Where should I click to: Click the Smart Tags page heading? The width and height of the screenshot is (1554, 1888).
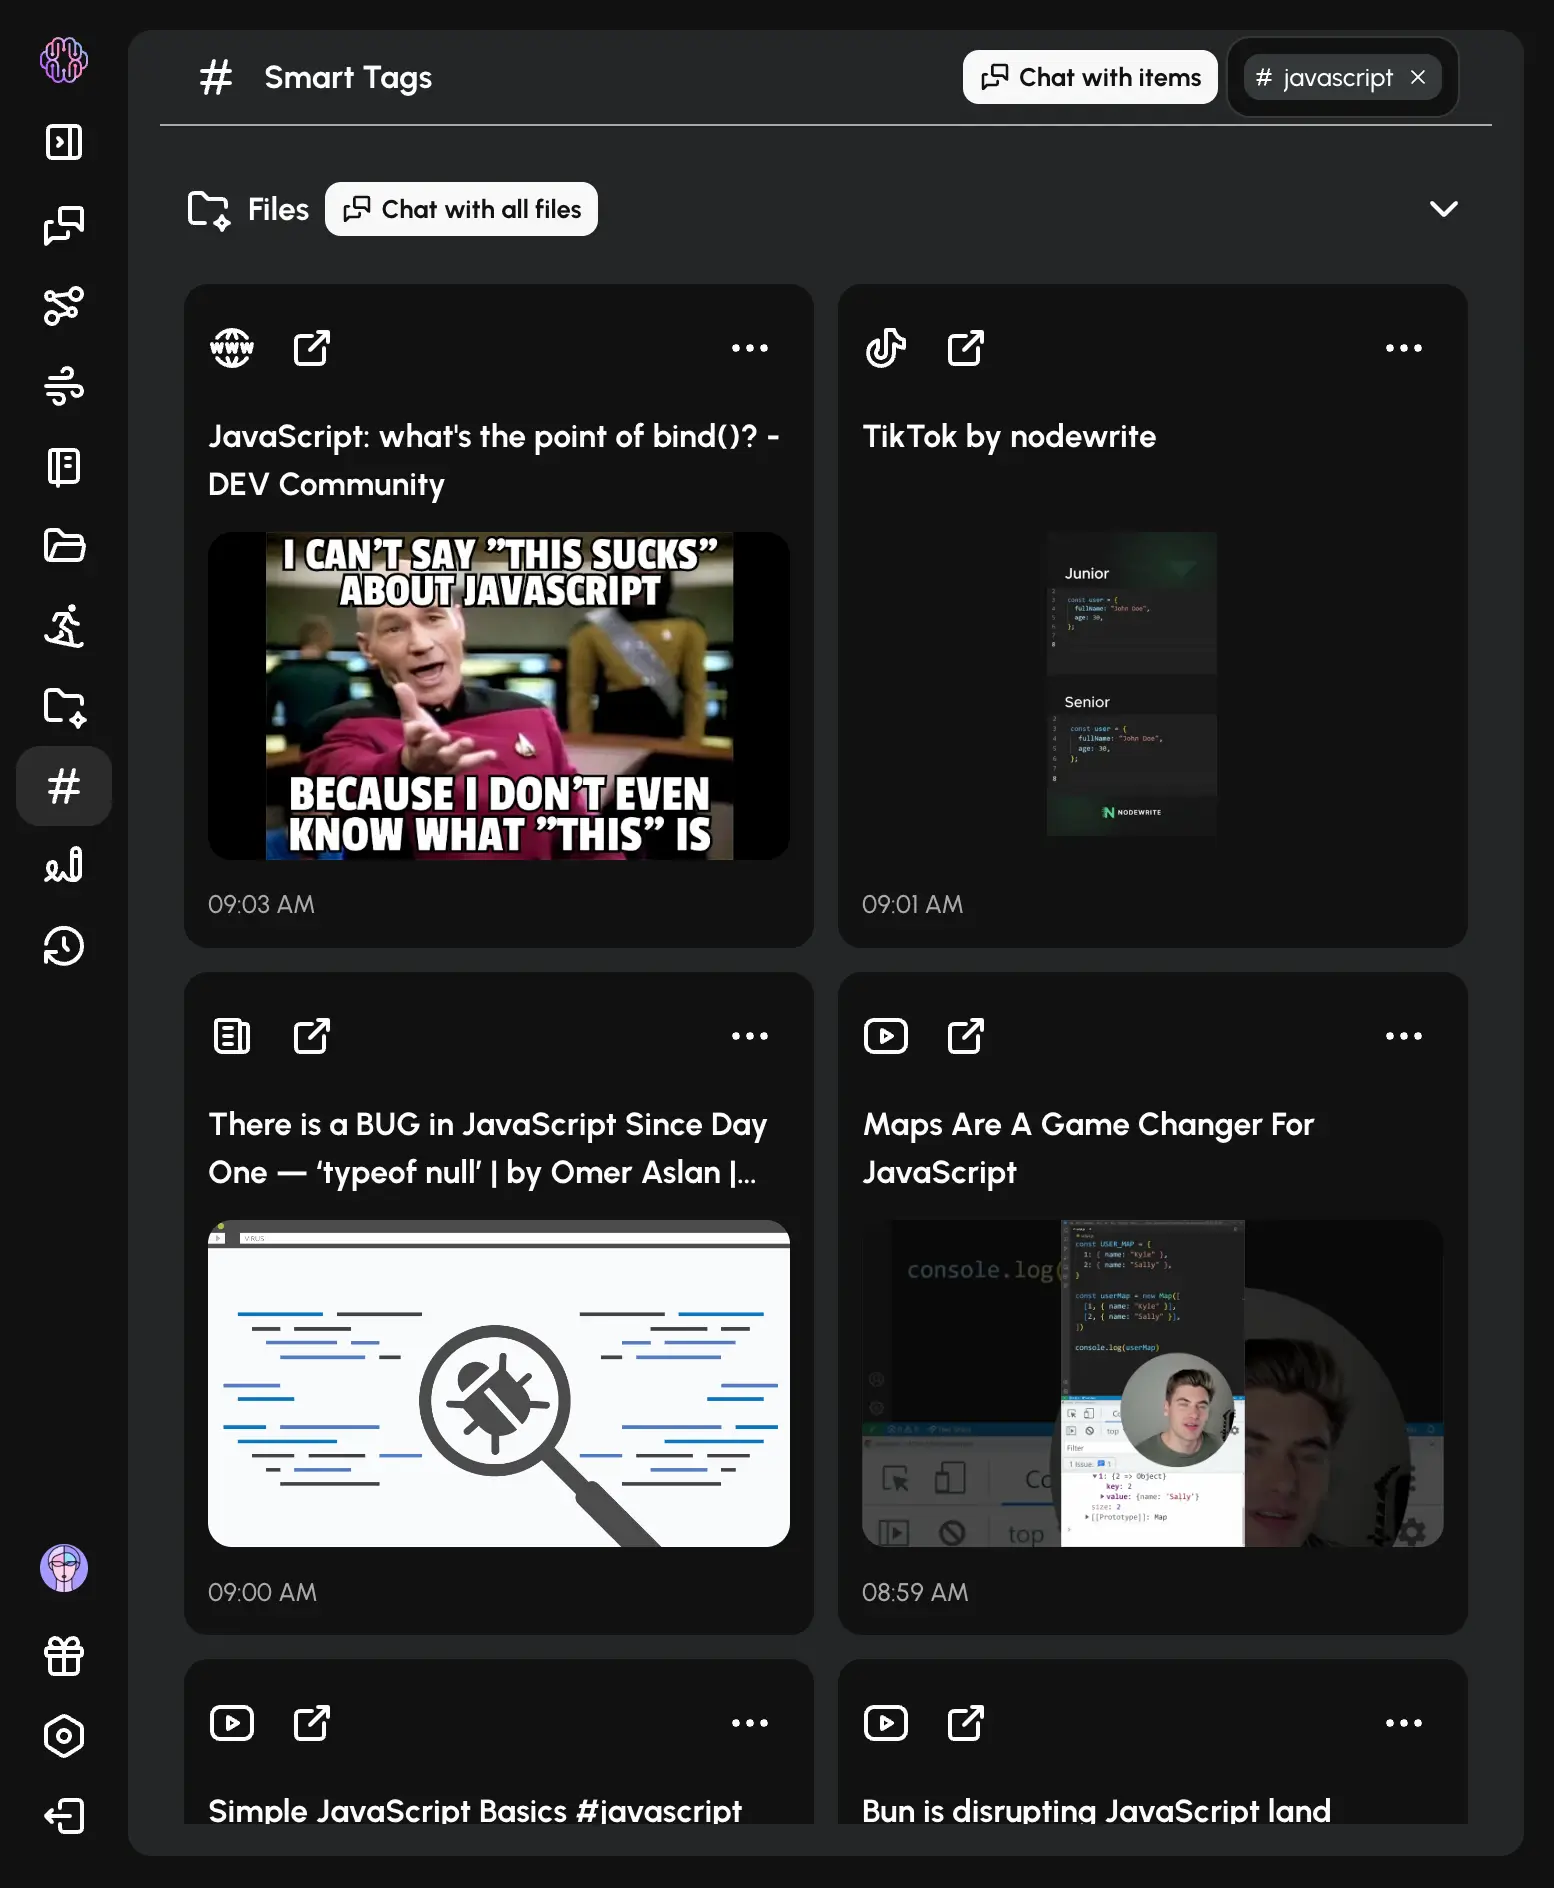click(x=348, y=77)
